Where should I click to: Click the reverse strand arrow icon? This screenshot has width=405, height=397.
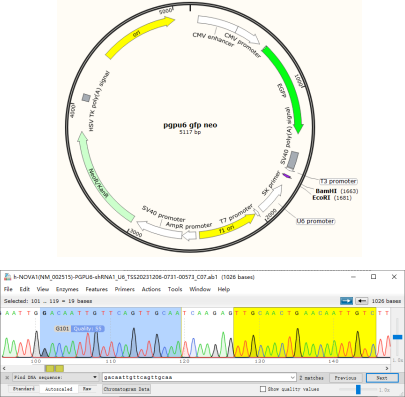[362, 301]
